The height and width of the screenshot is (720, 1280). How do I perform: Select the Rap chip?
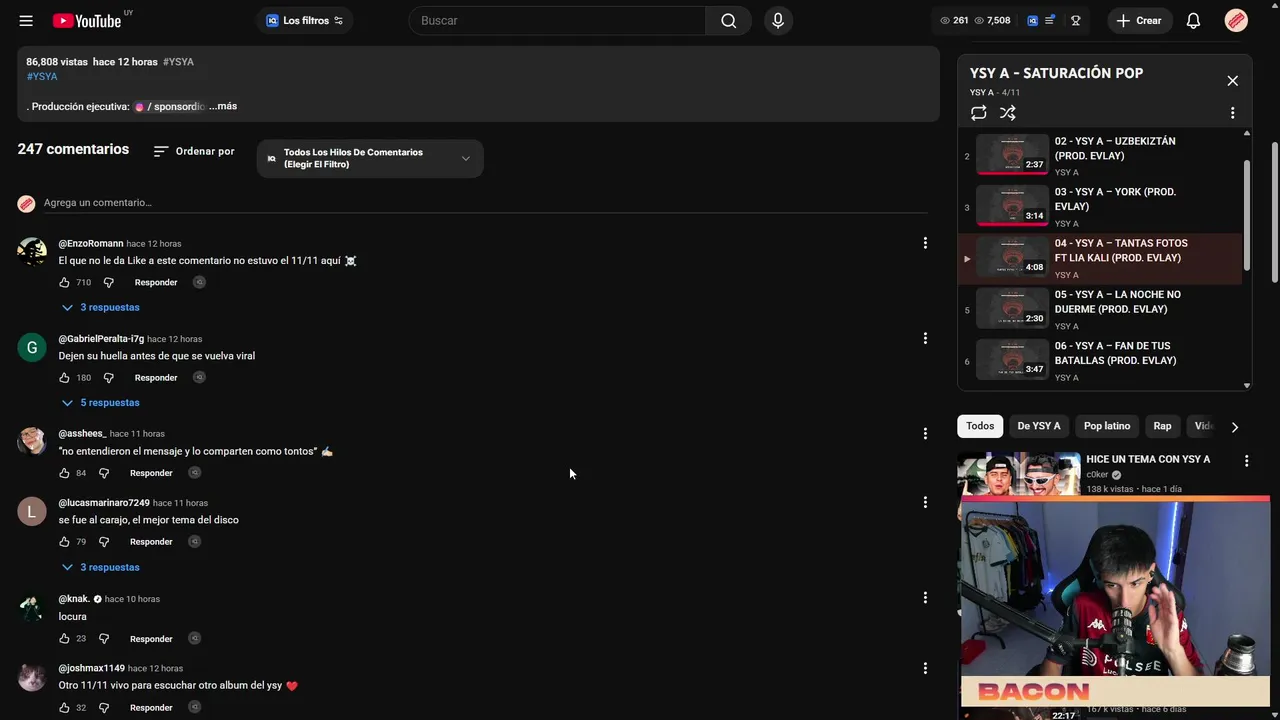(x=1162, y=426)
